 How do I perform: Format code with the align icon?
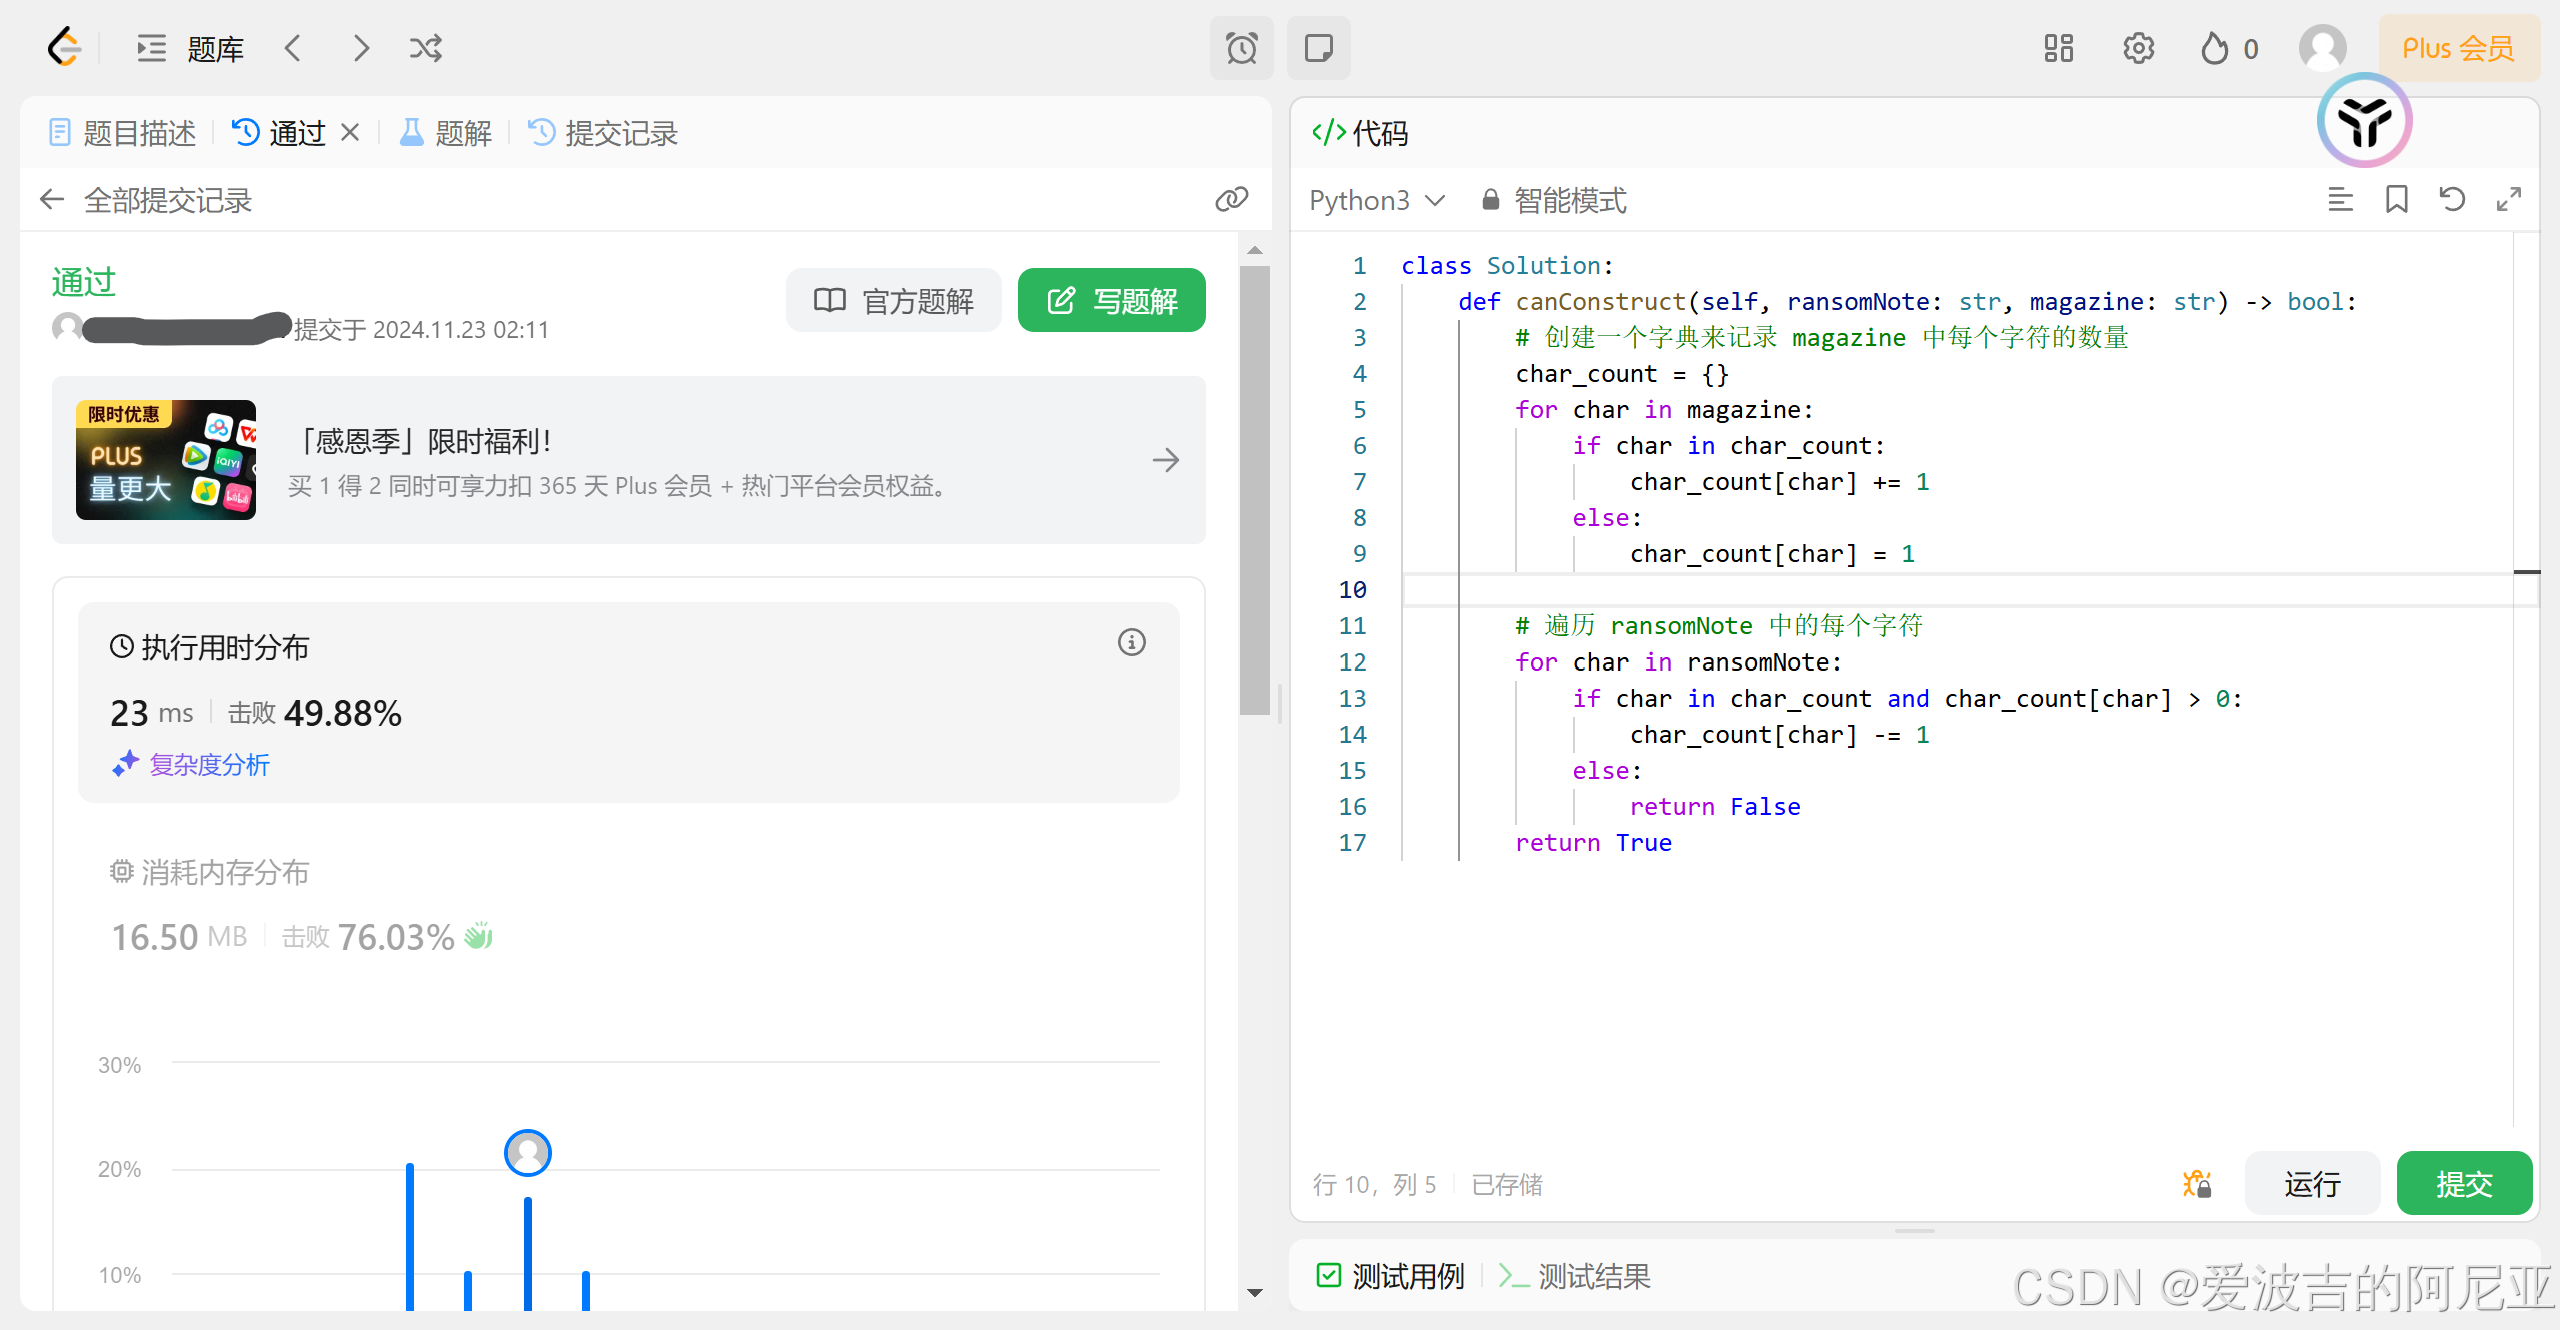coord(2340,199)
